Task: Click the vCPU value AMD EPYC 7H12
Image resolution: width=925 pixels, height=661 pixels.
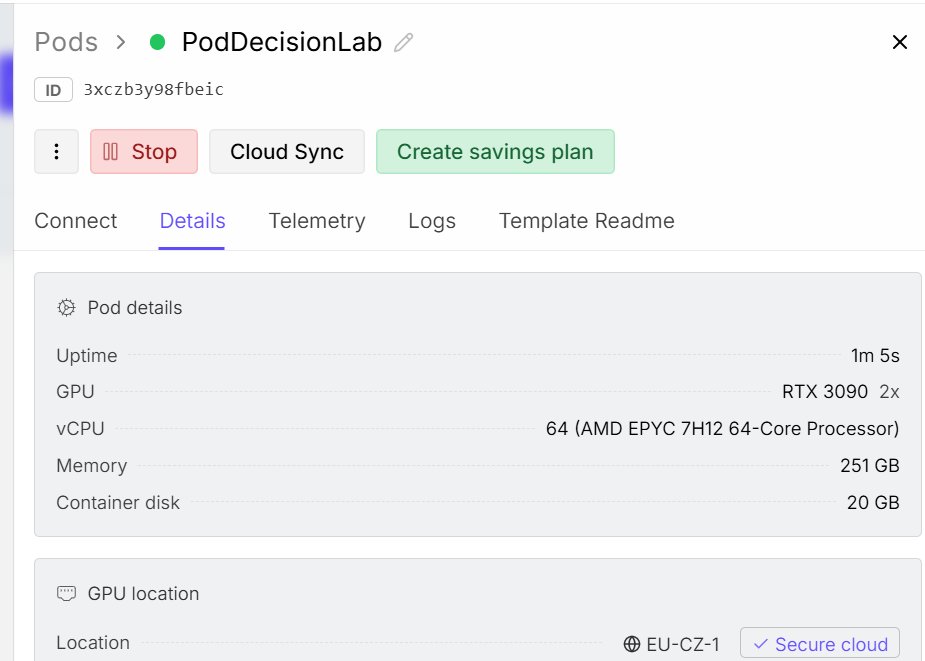Action: point(722,428)
